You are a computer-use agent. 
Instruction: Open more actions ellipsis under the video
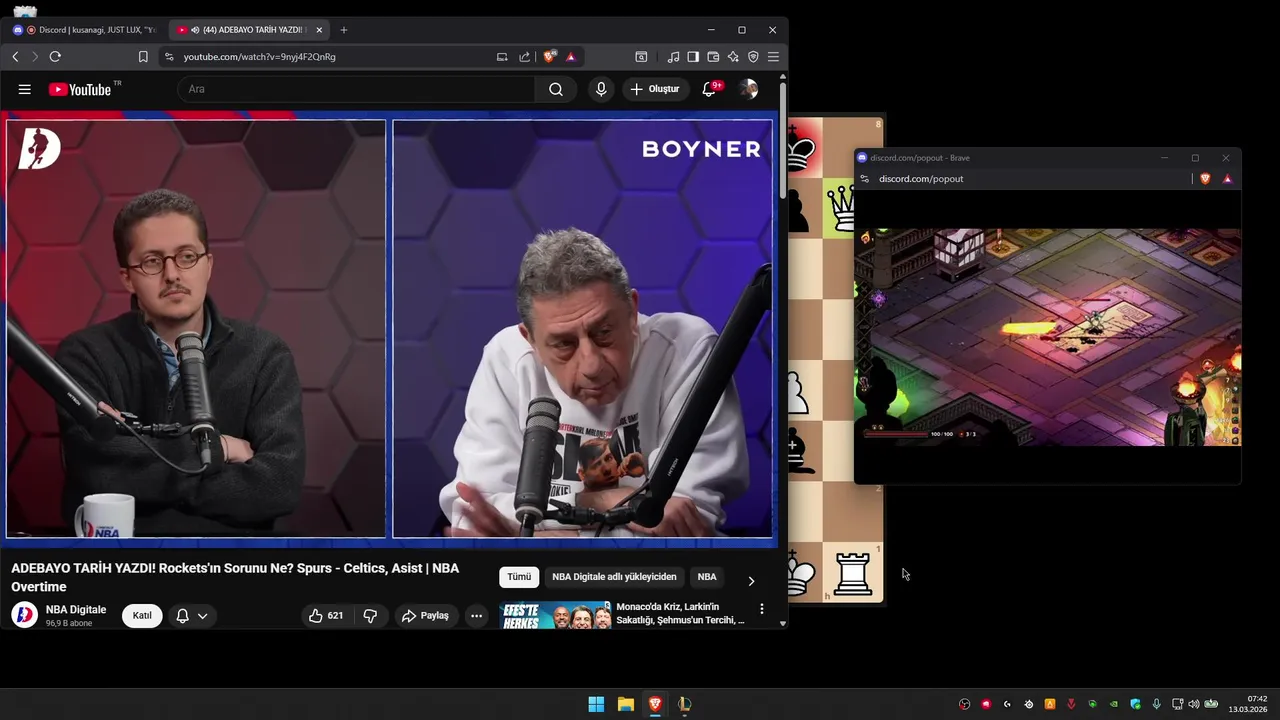click(477, 616)
